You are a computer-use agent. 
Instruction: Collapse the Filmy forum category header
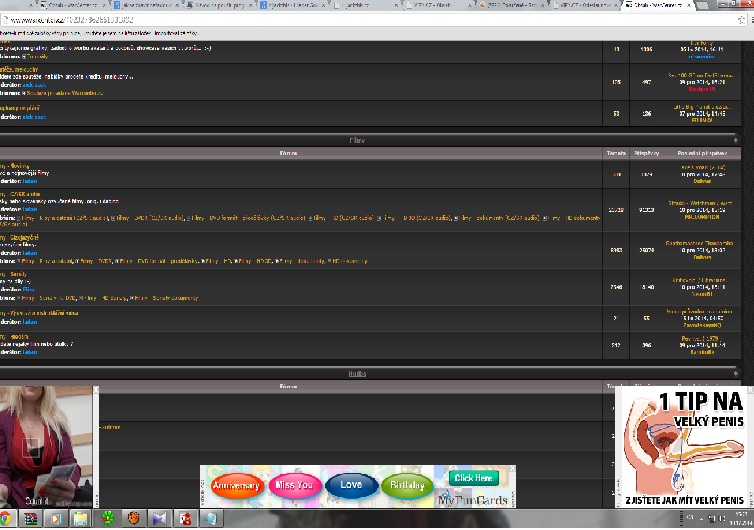357,141
